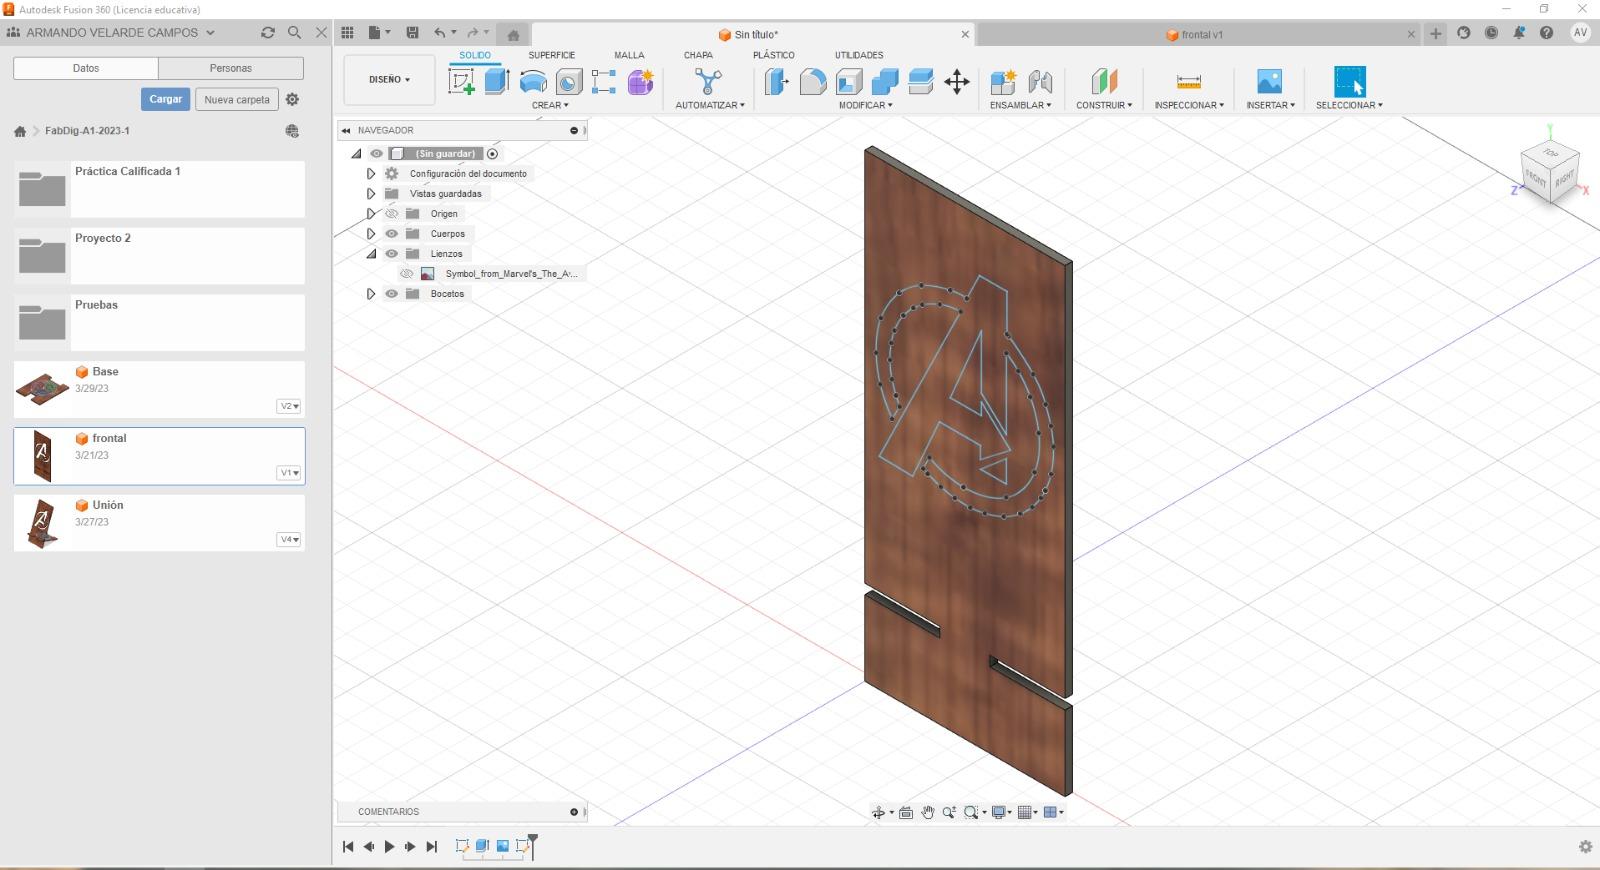Switch to the SUPERFICIE tab

click(552, 56)
